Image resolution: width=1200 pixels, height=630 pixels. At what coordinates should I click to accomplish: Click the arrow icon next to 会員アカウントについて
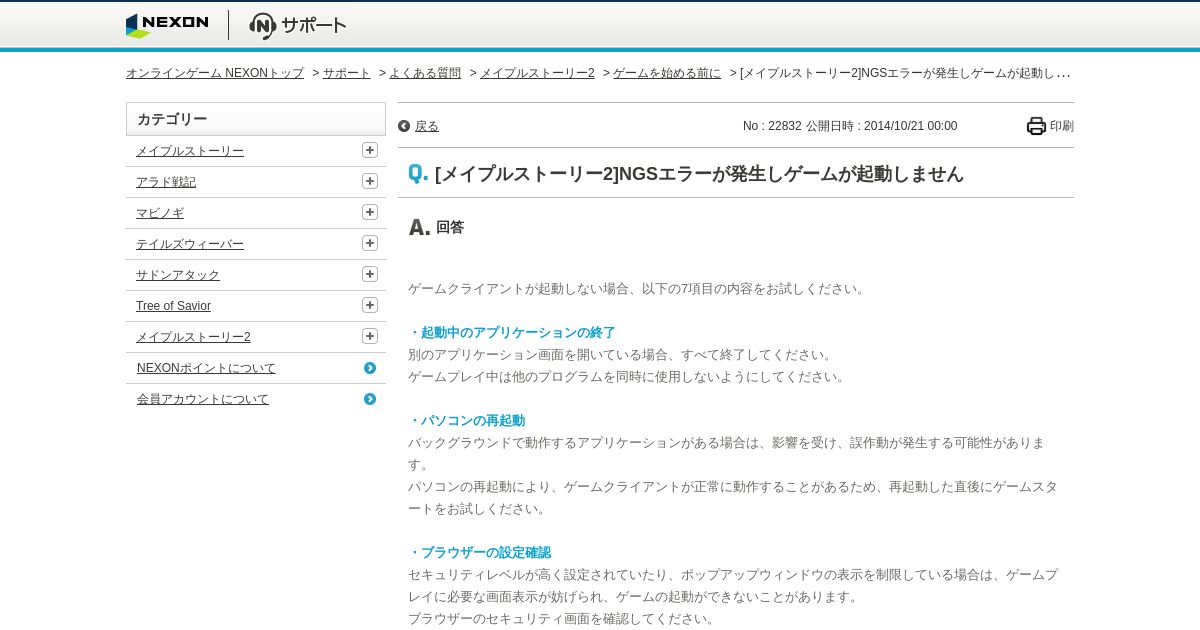[370, 399]
